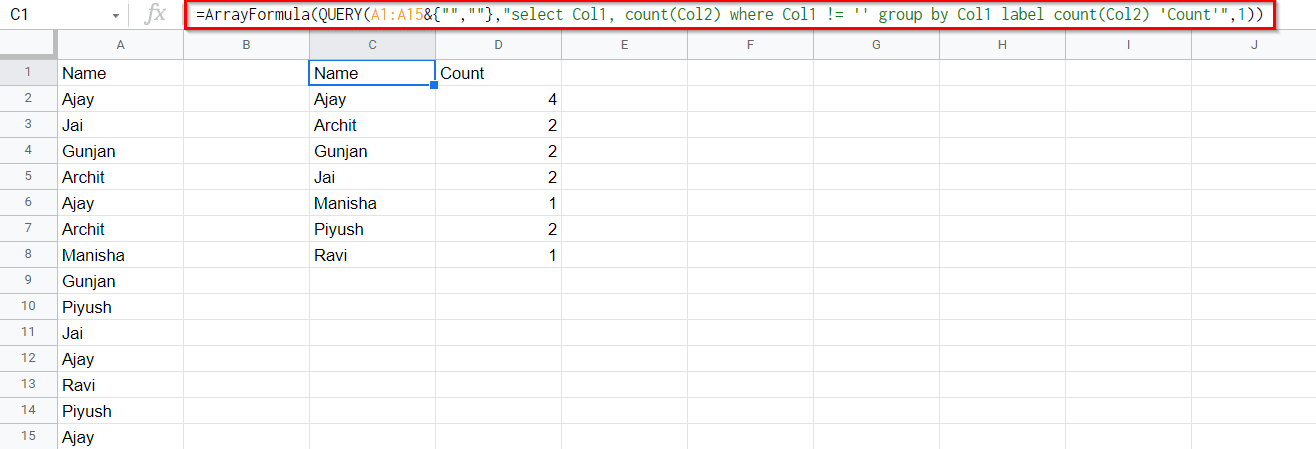The height and width of the screenshot is (449, 1316).
Task: Select row 2 header
Action: pos(28,99)
